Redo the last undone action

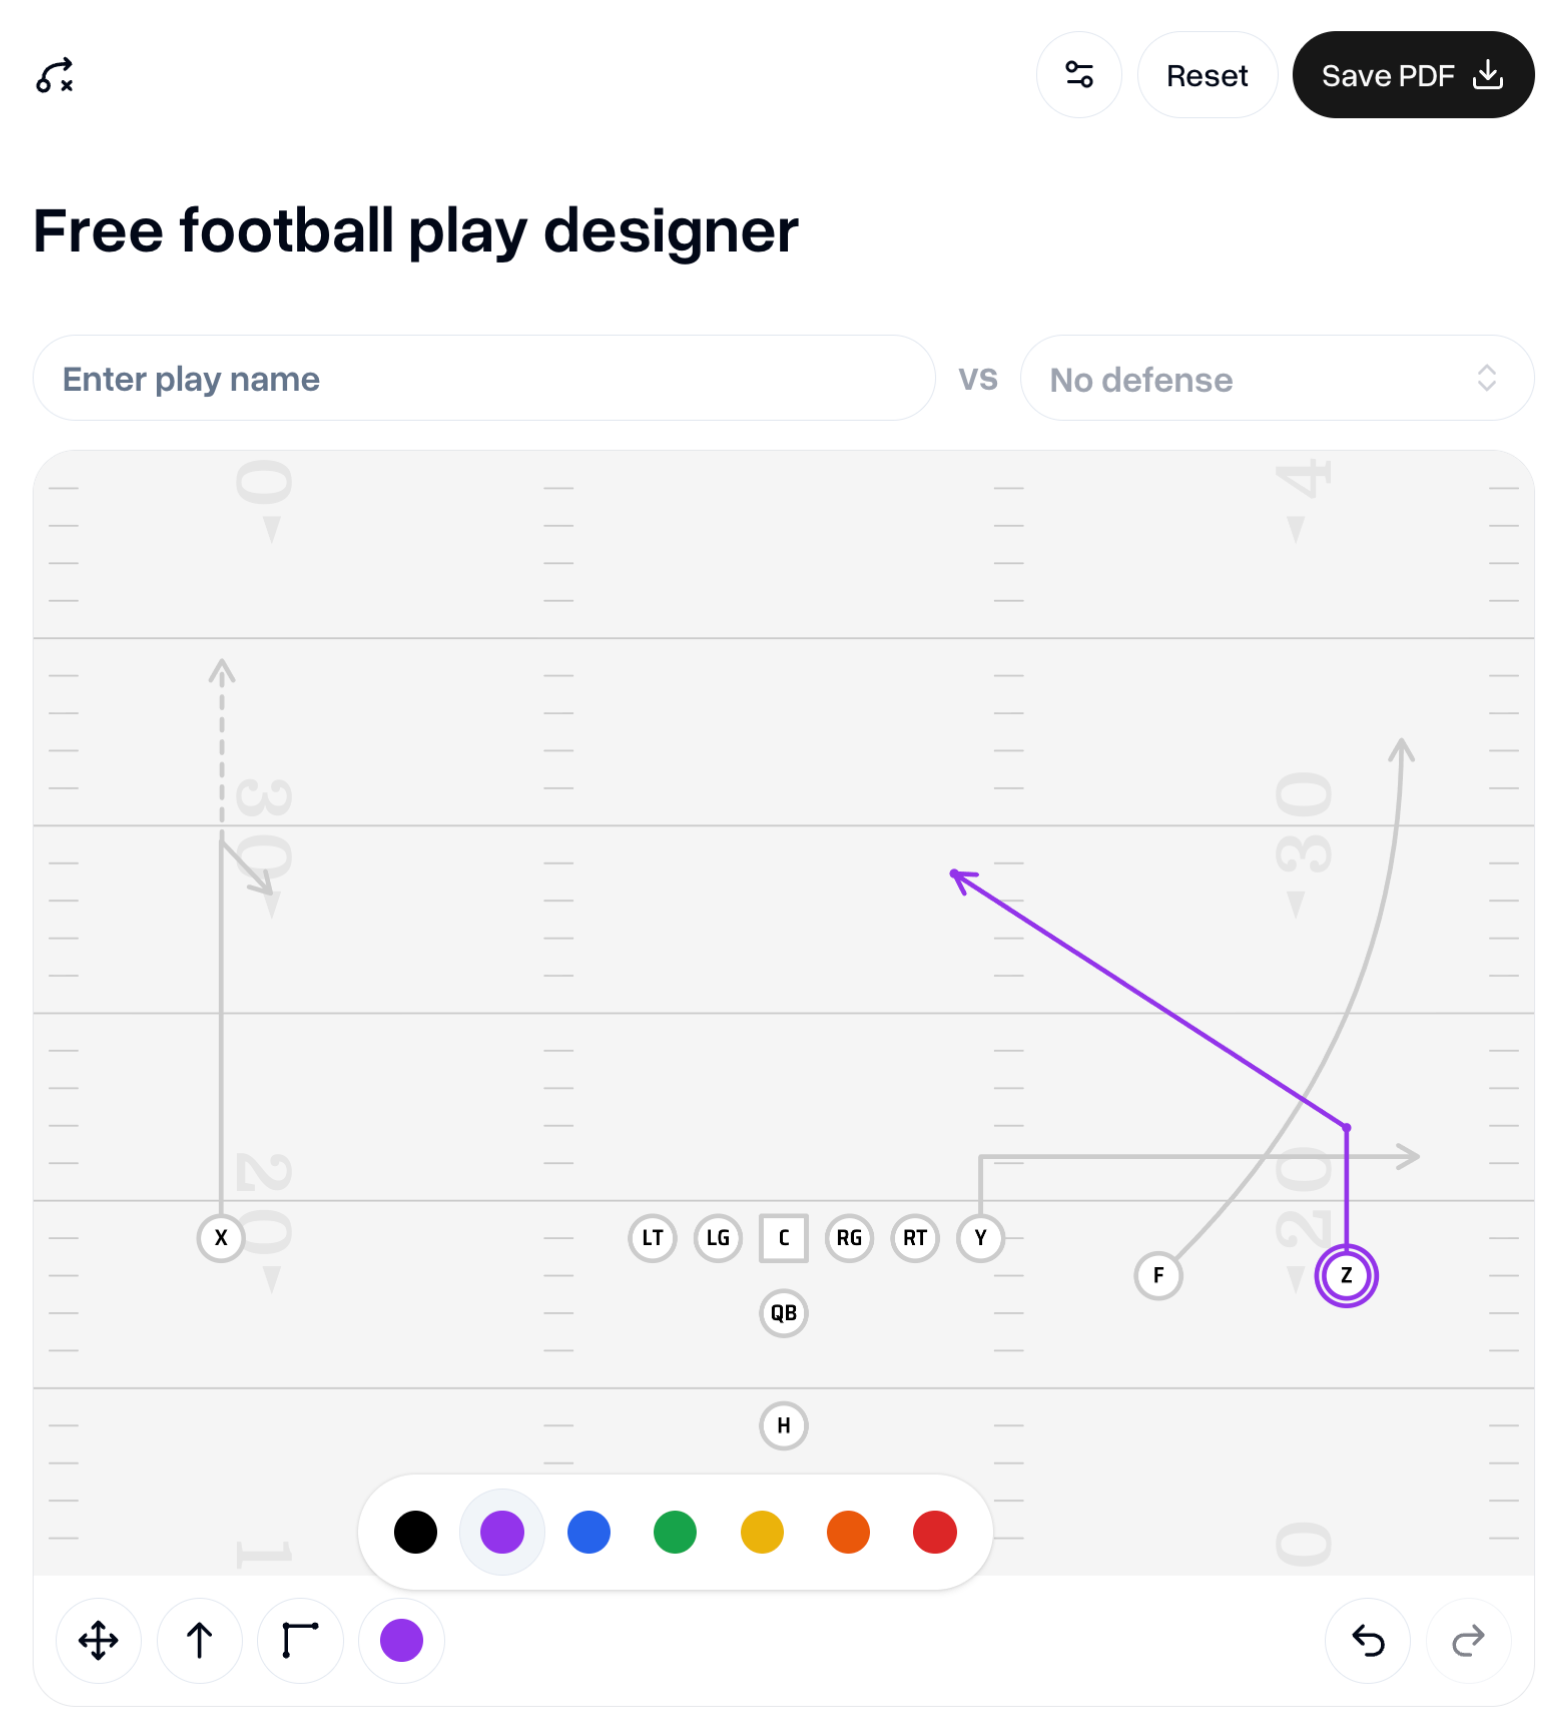tap(1468, 1640)
